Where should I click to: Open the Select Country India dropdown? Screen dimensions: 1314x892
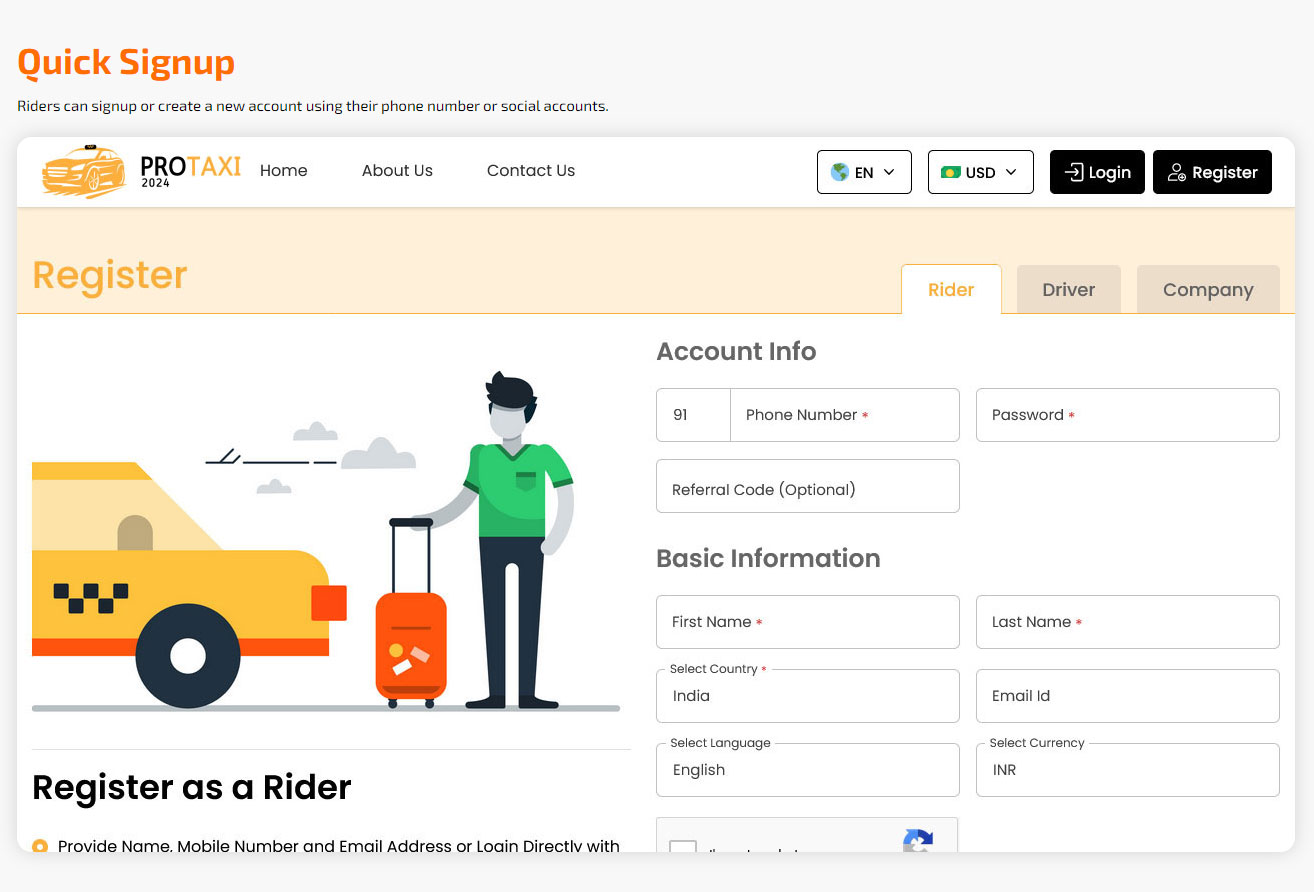808,696
